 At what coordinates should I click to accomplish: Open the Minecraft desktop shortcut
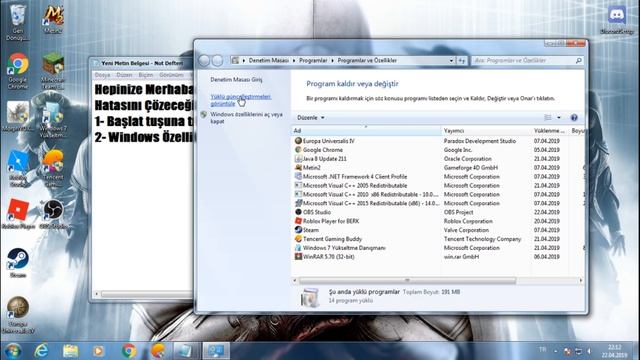tap(53, 71)
